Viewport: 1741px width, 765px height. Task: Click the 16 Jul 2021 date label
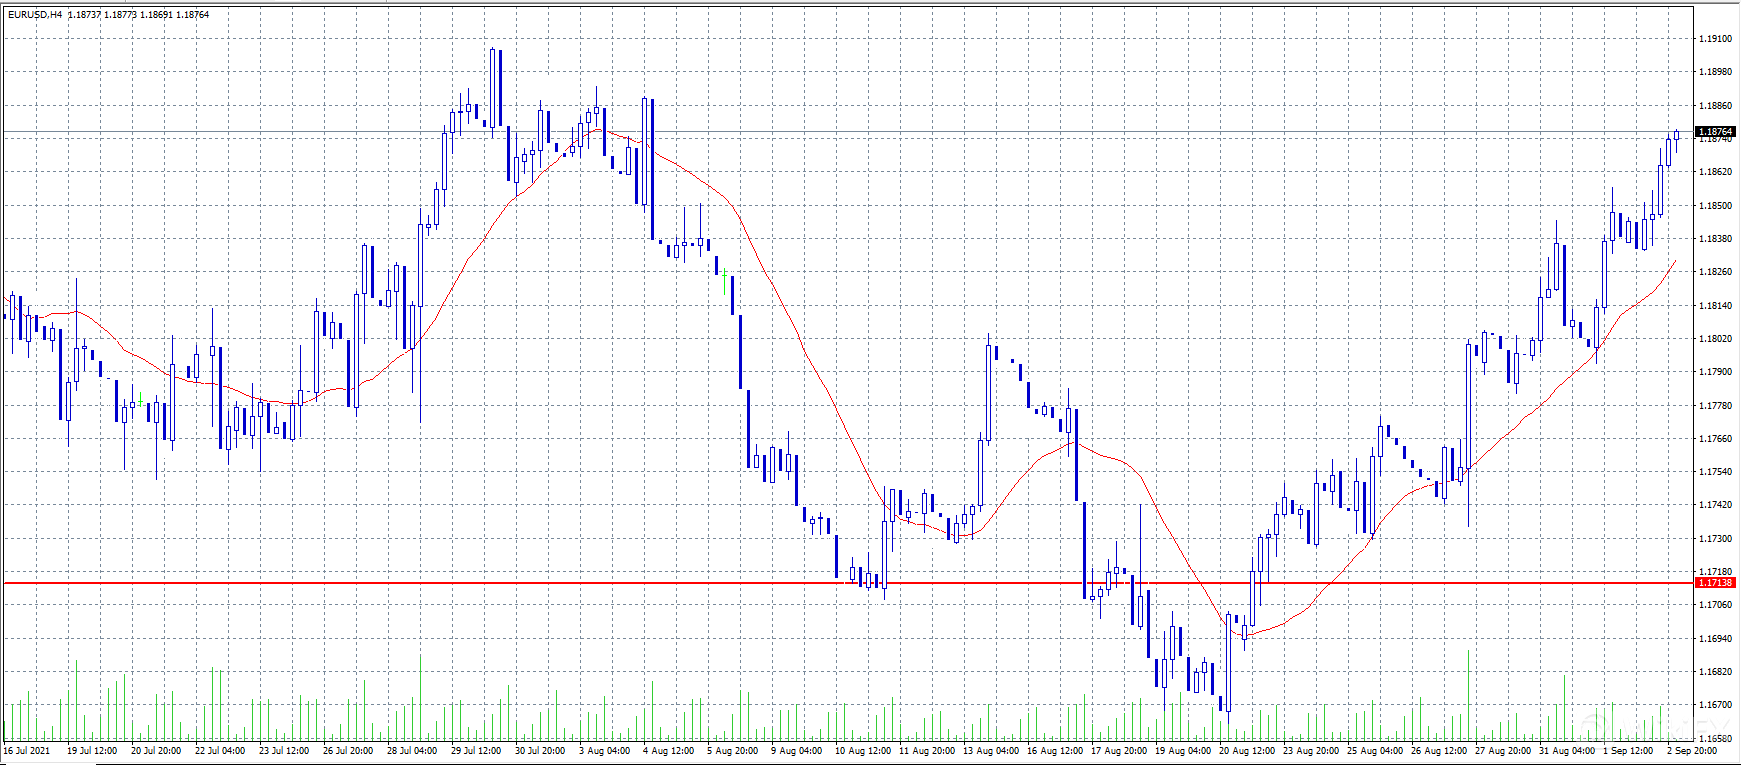pos(27,751)
